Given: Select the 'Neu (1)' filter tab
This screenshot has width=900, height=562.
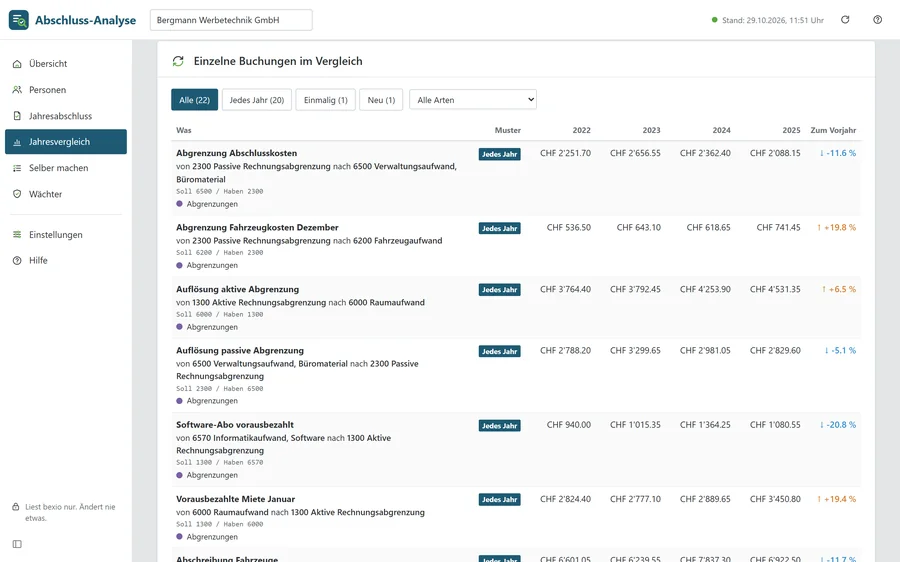Looking at the screenshot, I should [x=381, y=100].
